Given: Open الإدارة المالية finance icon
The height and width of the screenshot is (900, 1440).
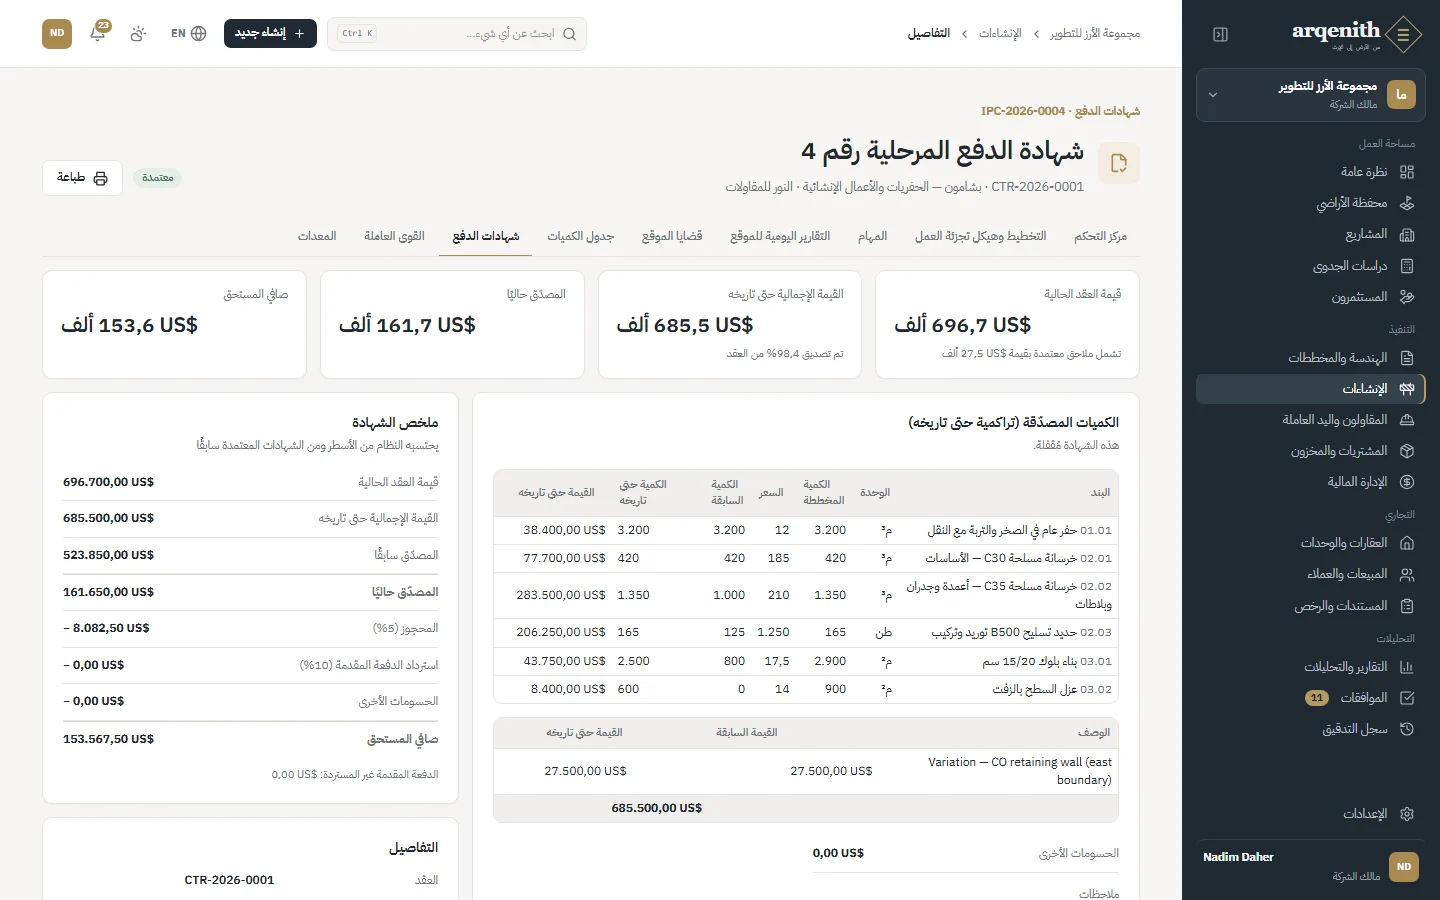Looking at the screenshot, I should tap(1407, 482).
